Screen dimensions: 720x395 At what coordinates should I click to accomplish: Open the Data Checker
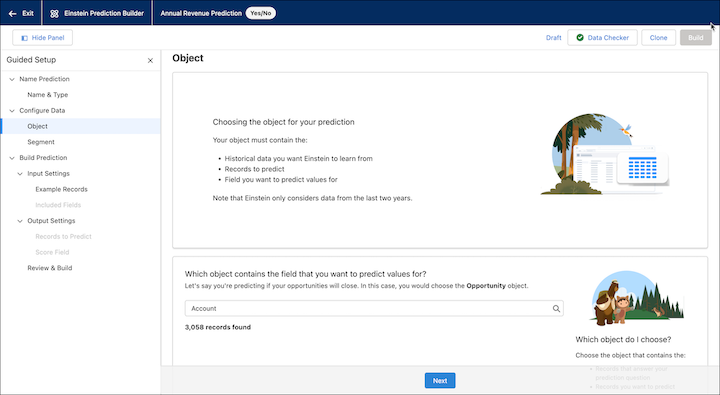point(602,38)
